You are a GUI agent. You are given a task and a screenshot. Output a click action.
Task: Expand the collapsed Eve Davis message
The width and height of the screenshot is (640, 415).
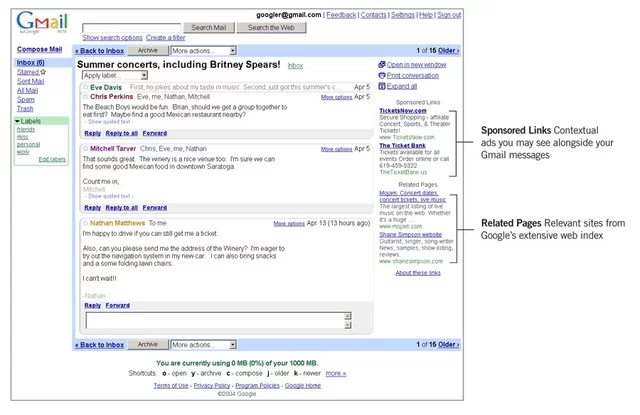coord(227,87)
